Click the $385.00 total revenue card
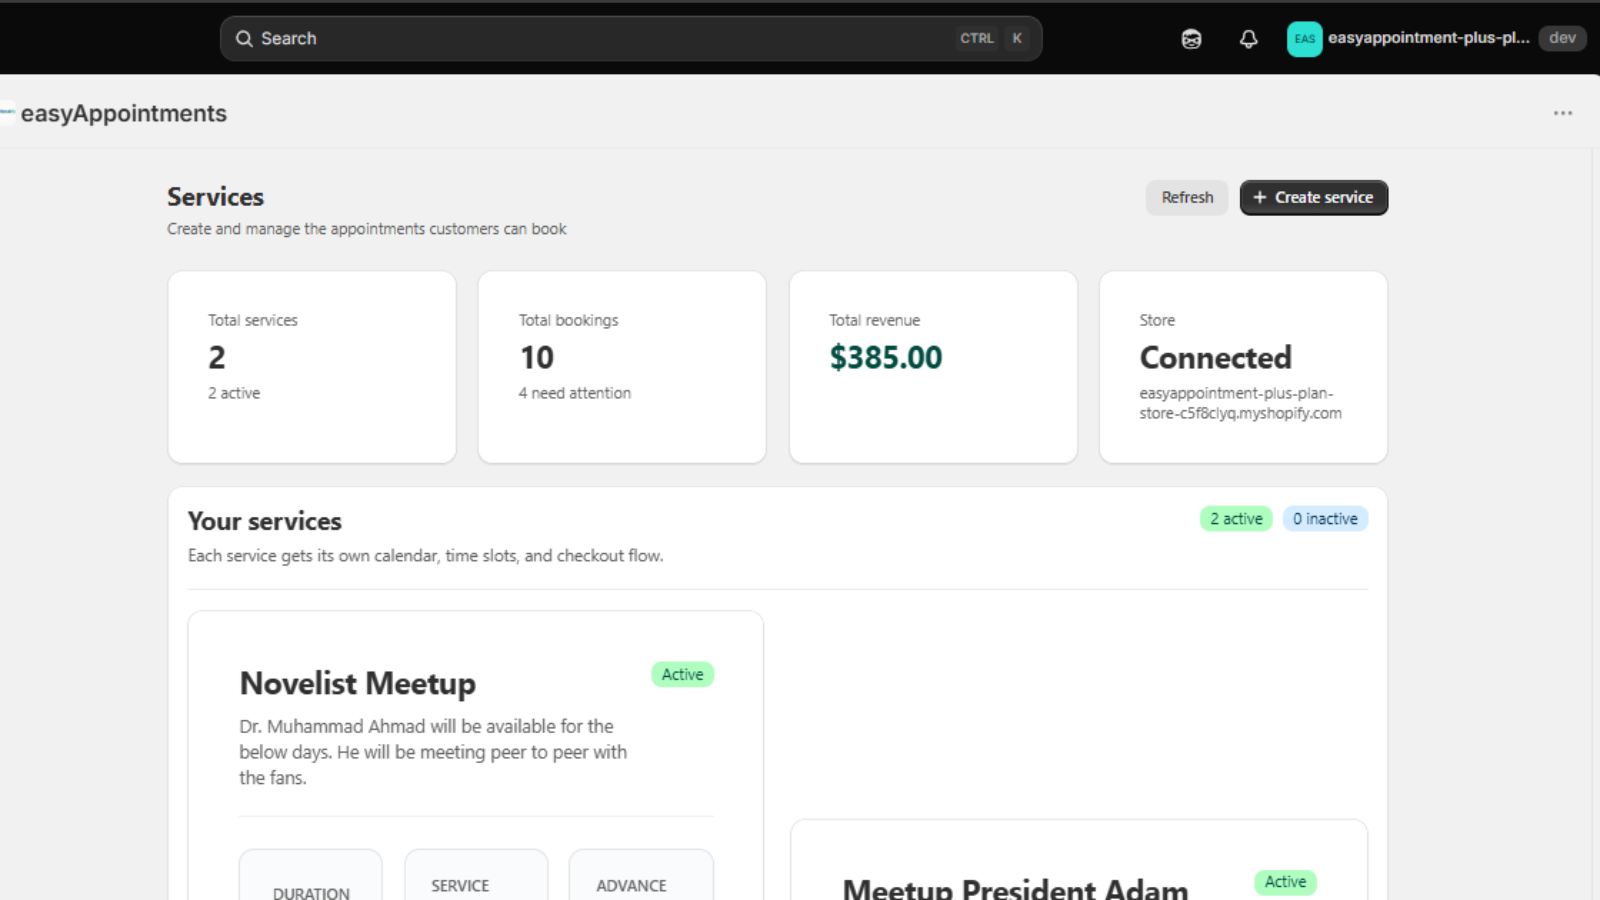Image resolution: width=1600 pixels, height=900 pixels. (933, 367)
